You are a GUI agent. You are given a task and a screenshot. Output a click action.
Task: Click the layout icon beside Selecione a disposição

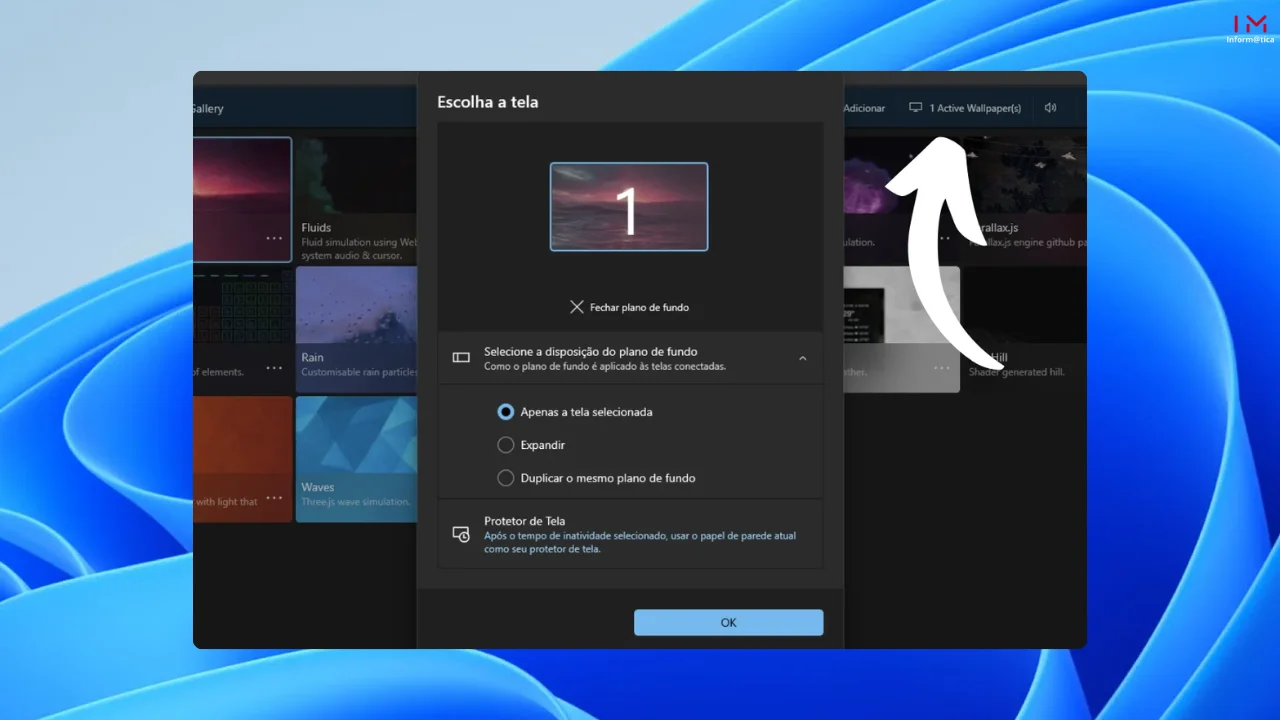(x=461, y=357)
